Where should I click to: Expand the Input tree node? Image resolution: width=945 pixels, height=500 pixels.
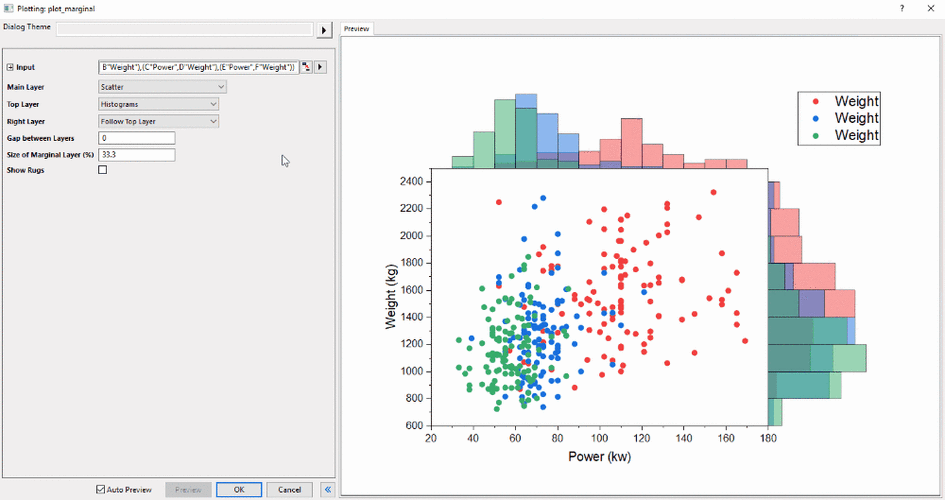pyautogui.click(x=10, y=67)
